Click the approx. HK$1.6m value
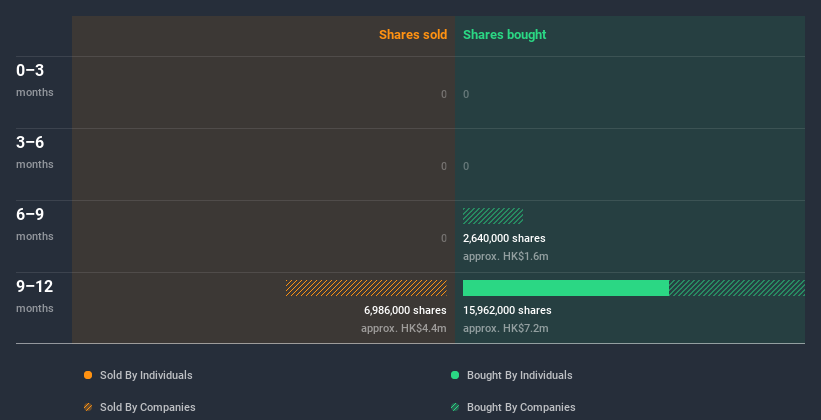 pos(506,257)
